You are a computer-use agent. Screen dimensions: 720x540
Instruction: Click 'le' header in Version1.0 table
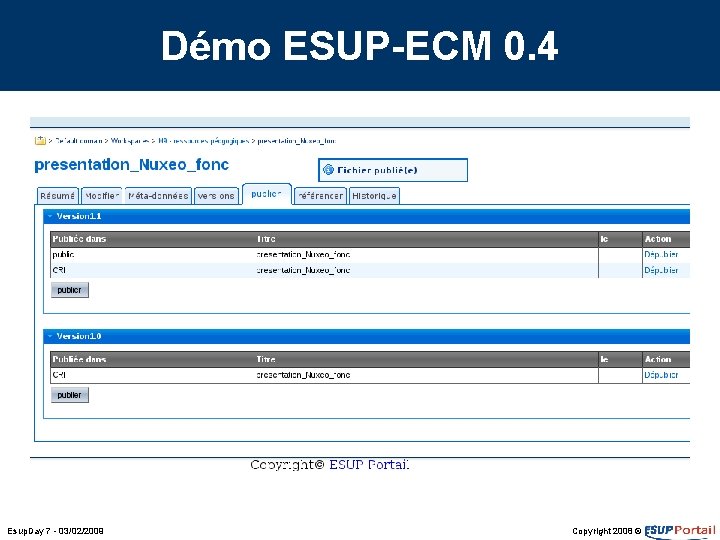[x=604, y=359]
